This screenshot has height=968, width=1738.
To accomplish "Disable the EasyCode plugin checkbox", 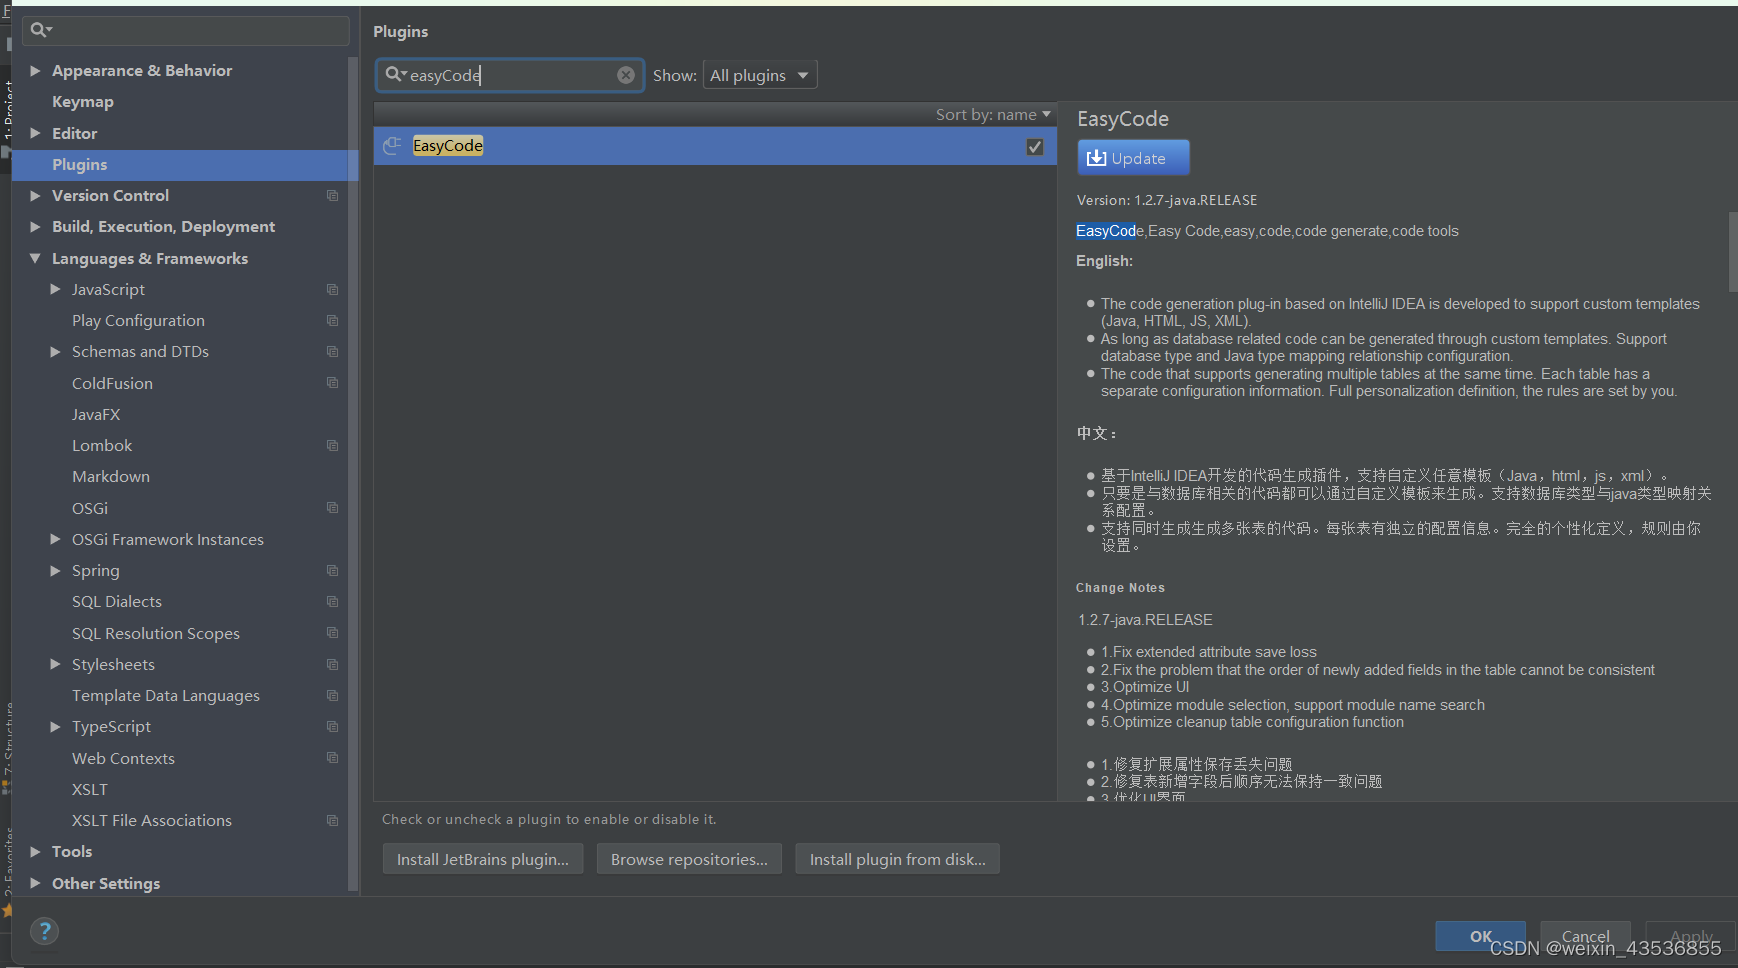I will click(1034, 146).
